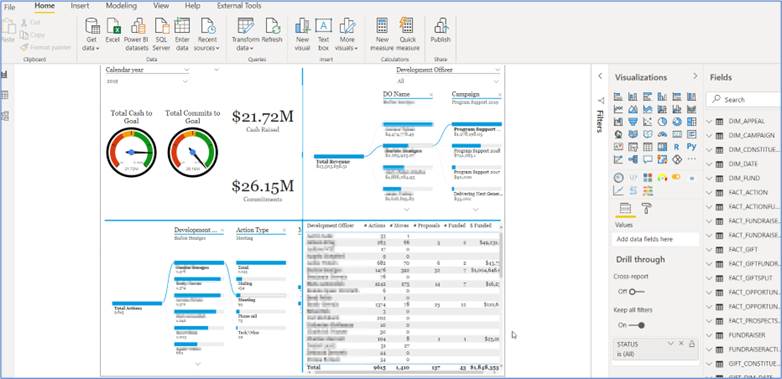
Task: Click the Enter data button
Action: [x=182, y=34]
